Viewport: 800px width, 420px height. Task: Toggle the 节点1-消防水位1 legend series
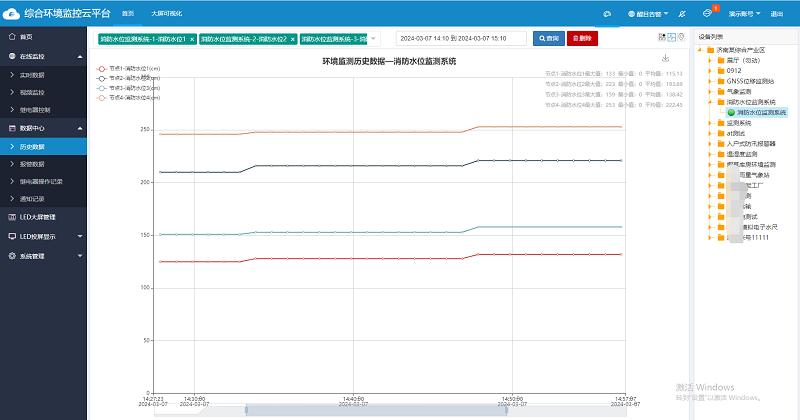click(x=127, y=69)
